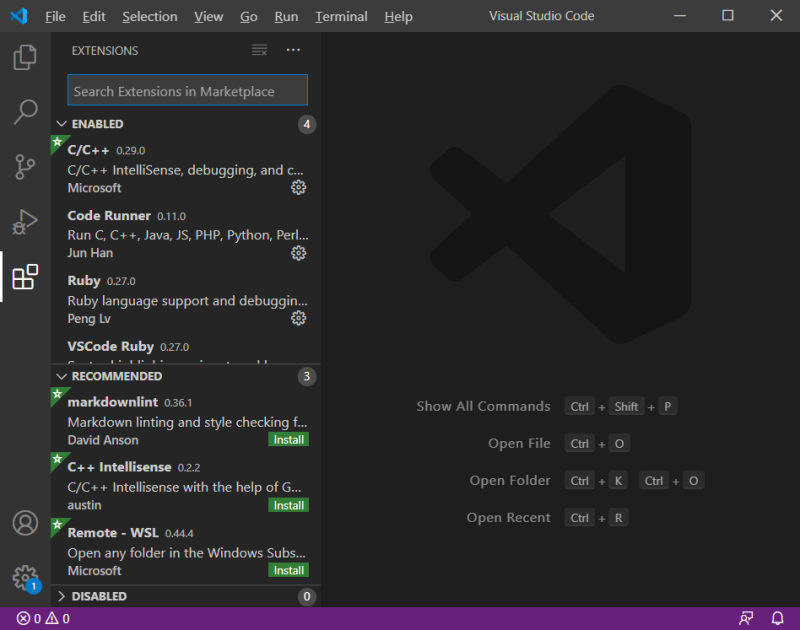Open the Run menu
800x630 pixels.
pyautogui.click(x=286, y=16)
